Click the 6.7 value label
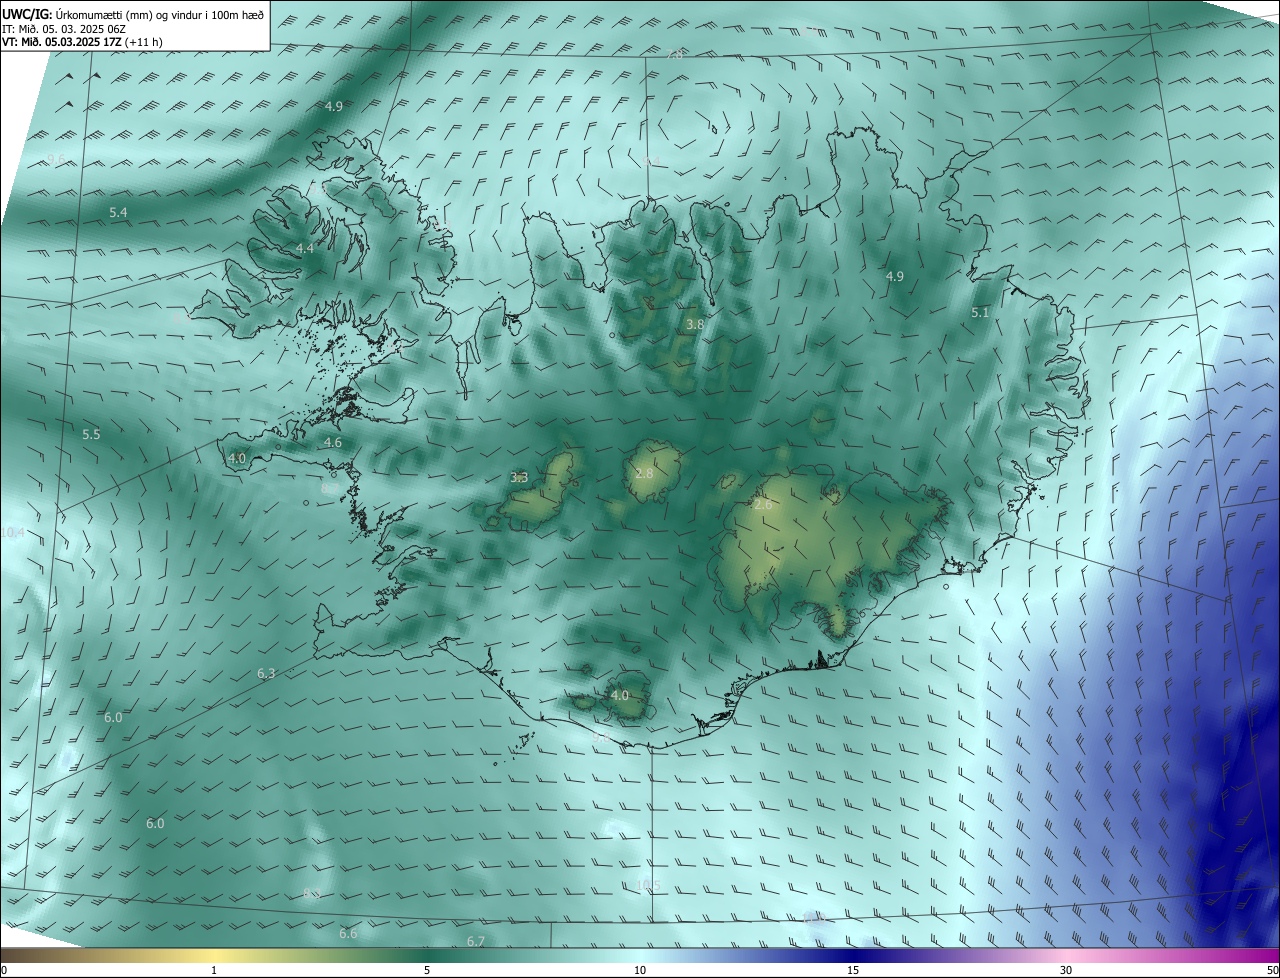 coord(476,941)
